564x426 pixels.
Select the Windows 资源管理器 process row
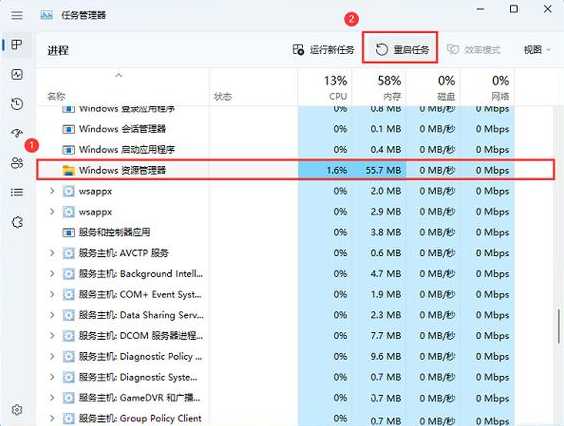(295, 170)
